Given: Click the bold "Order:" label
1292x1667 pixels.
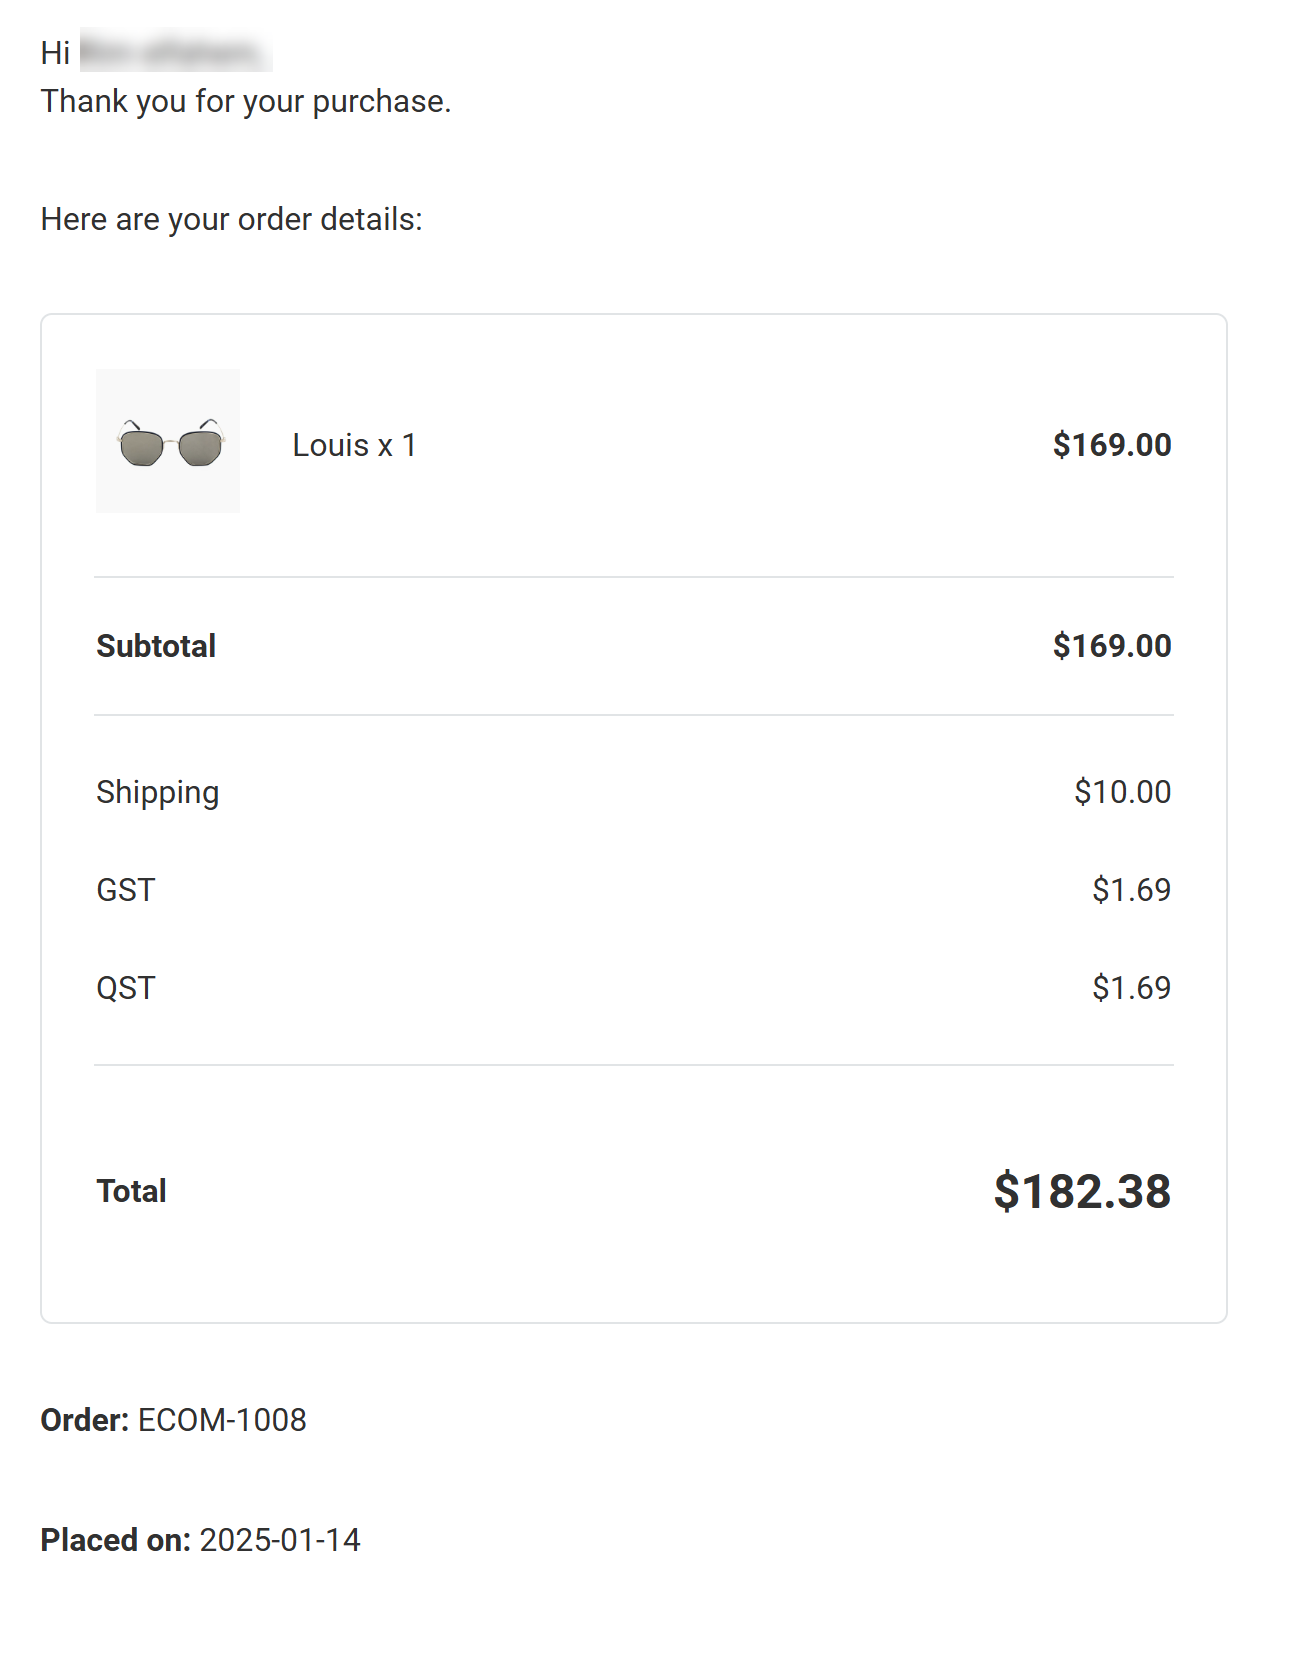Looking at the screenshot, I should point(85,1420).
